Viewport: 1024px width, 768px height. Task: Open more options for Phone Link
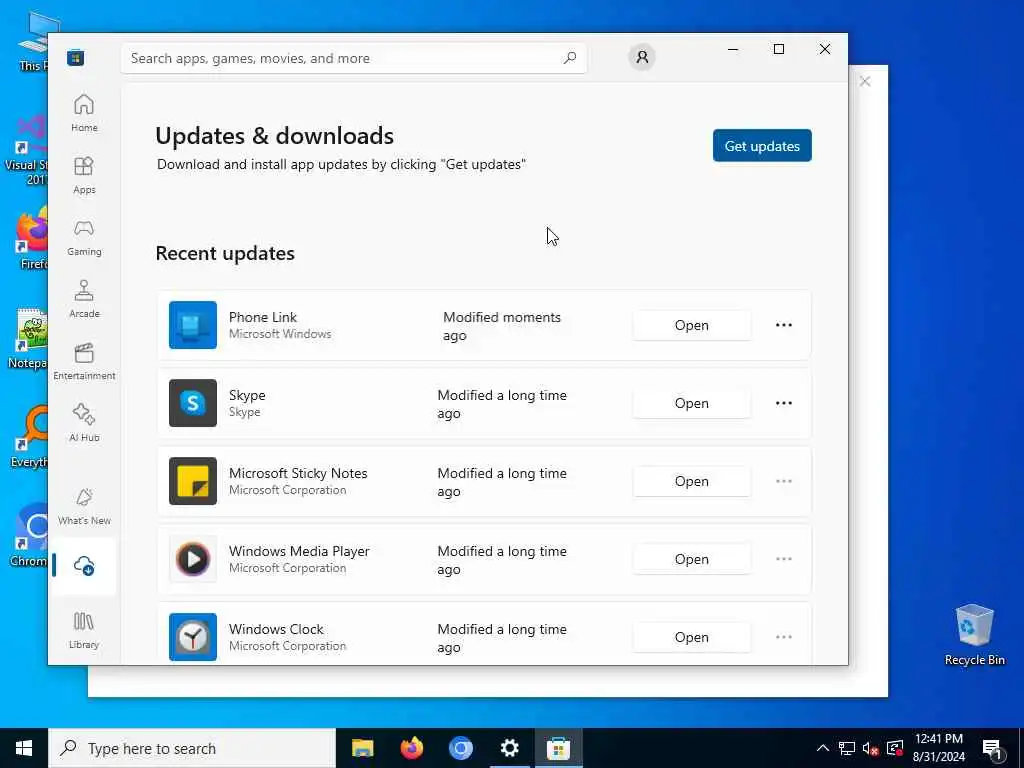click(784, 325)
